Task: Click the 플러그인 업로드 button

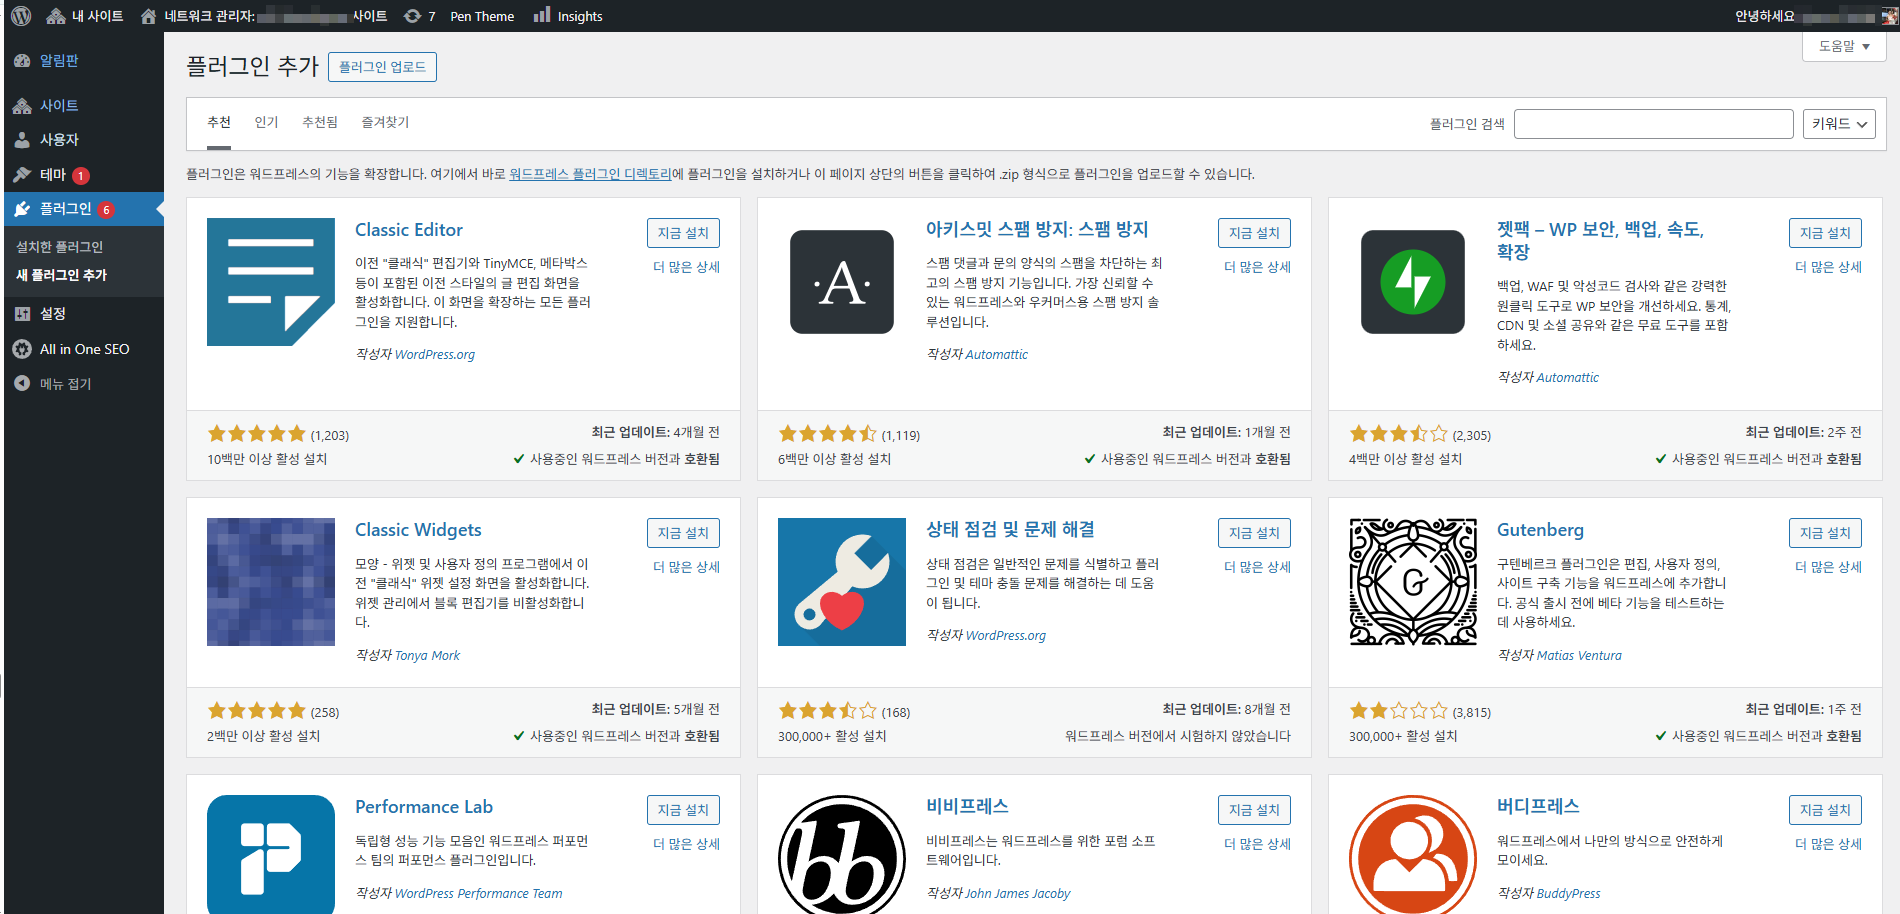Action: click(x=382, y=67)
